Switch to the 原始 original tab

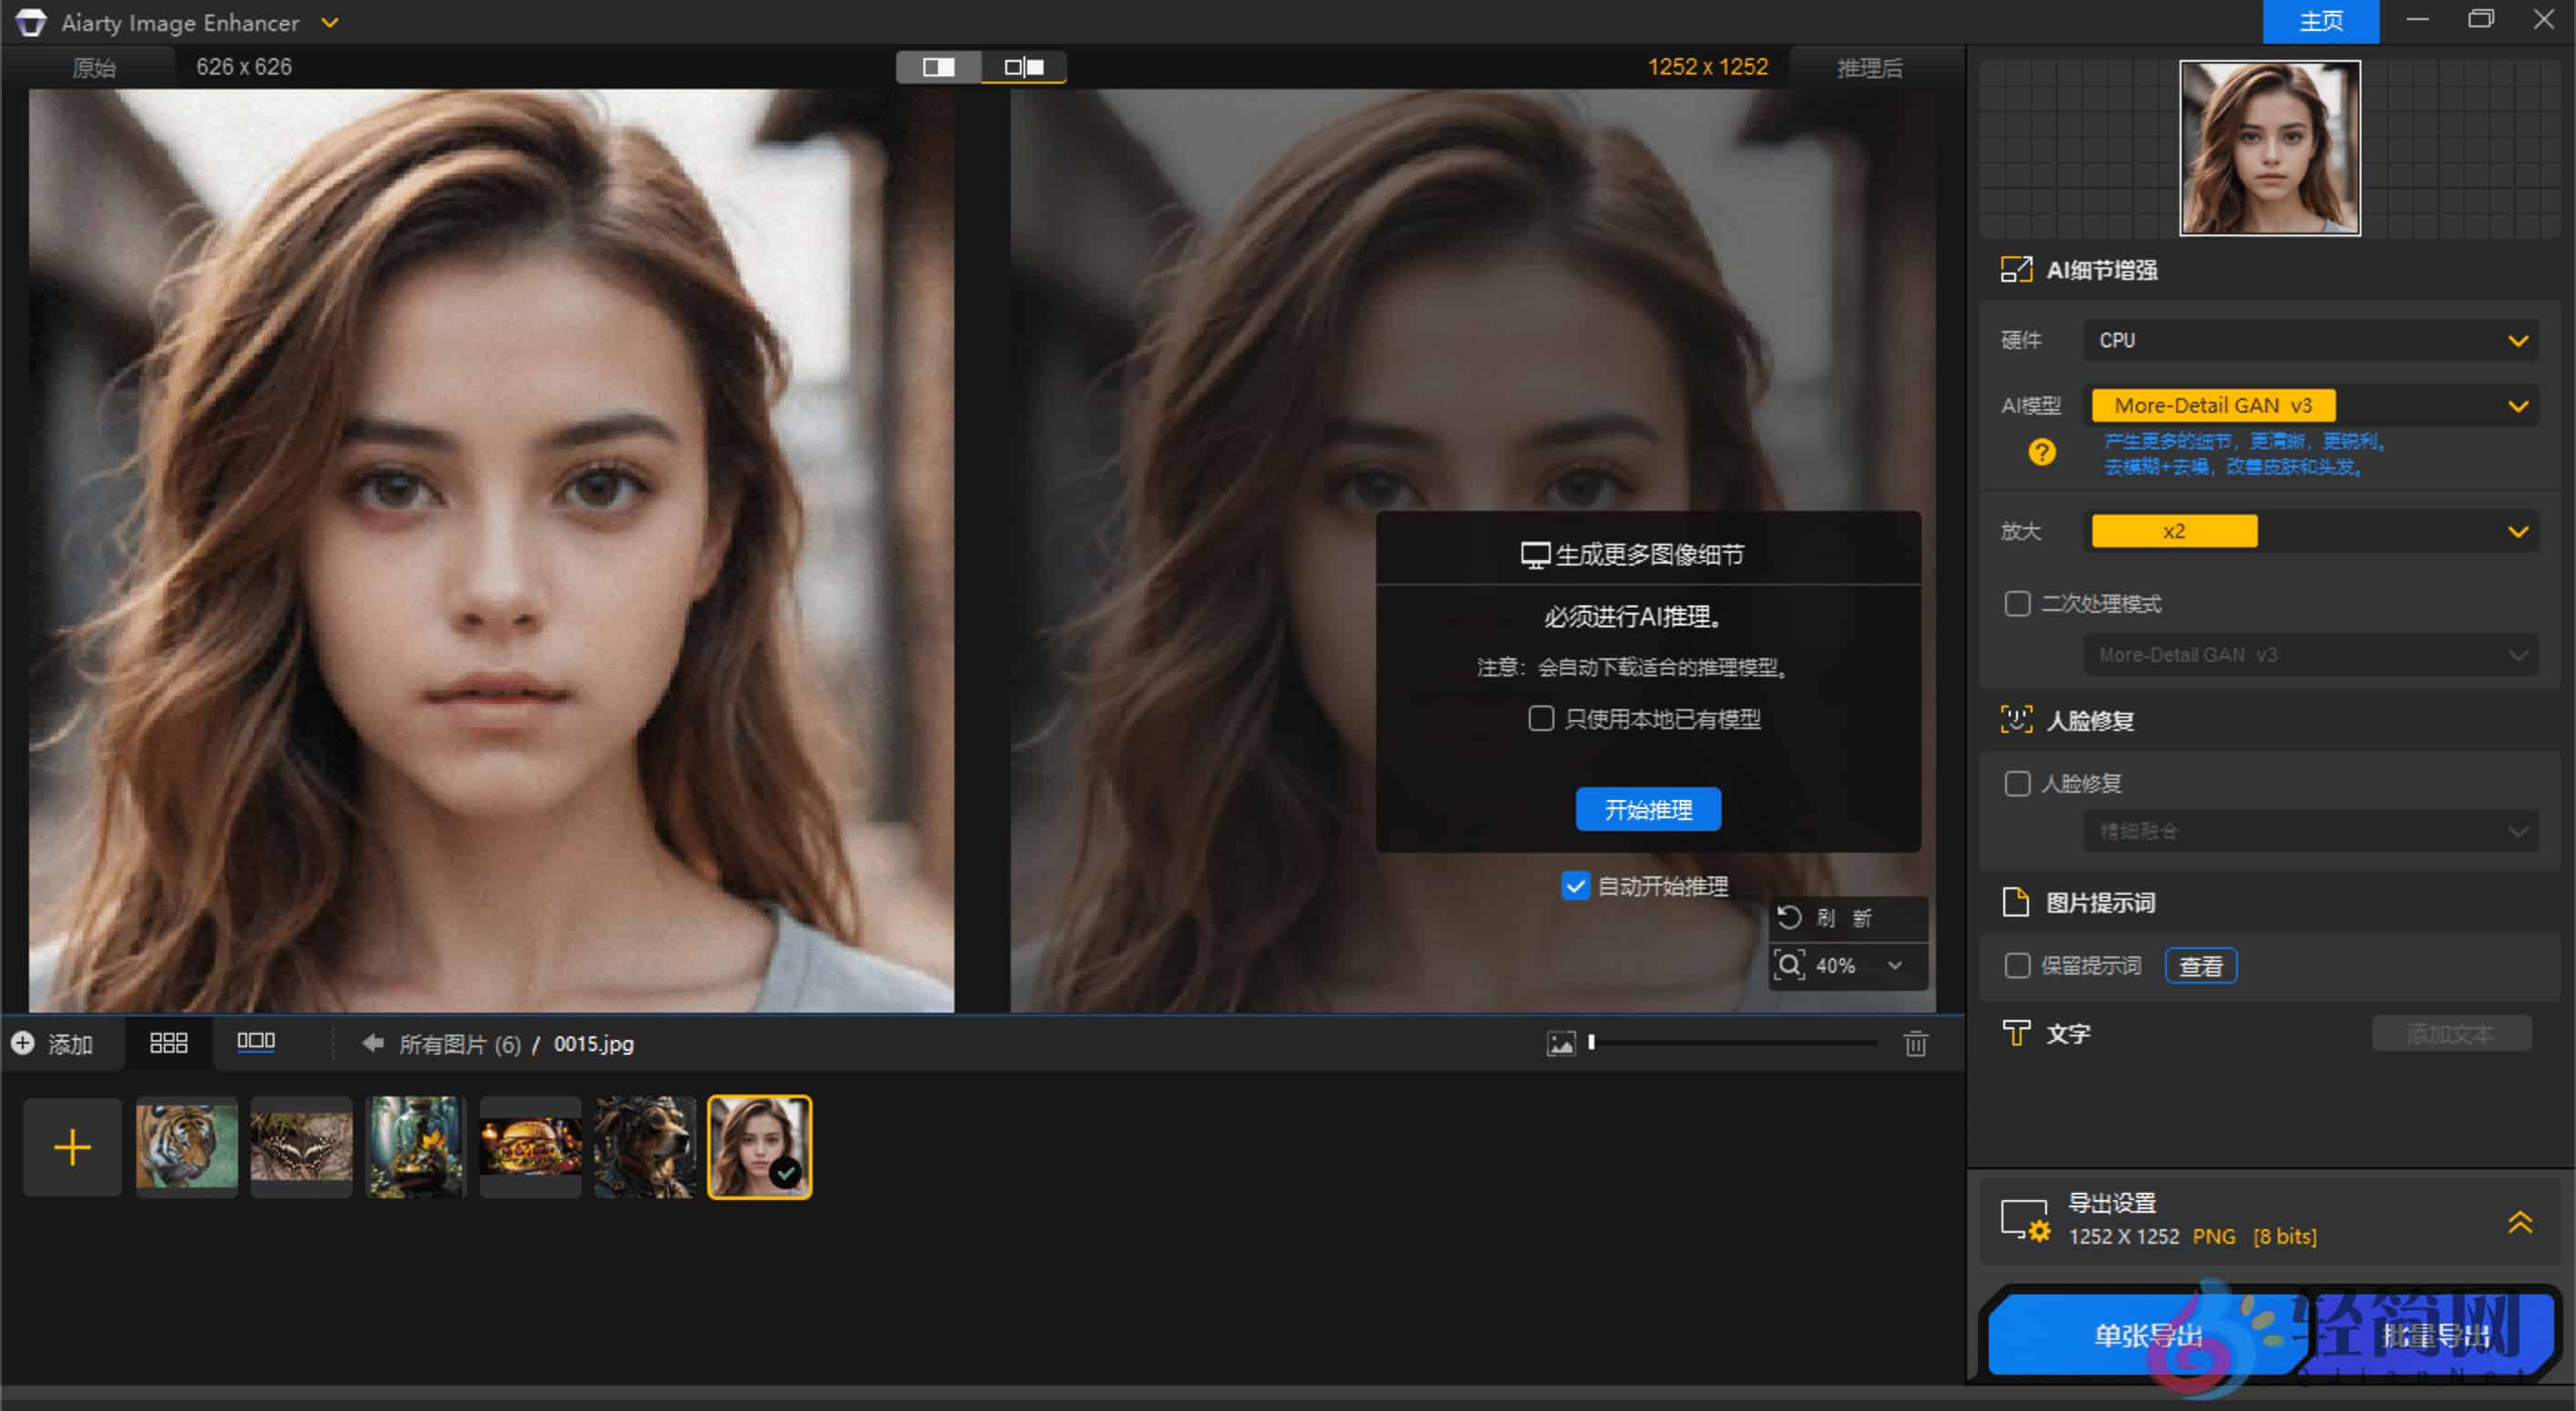tap(93, 67)
